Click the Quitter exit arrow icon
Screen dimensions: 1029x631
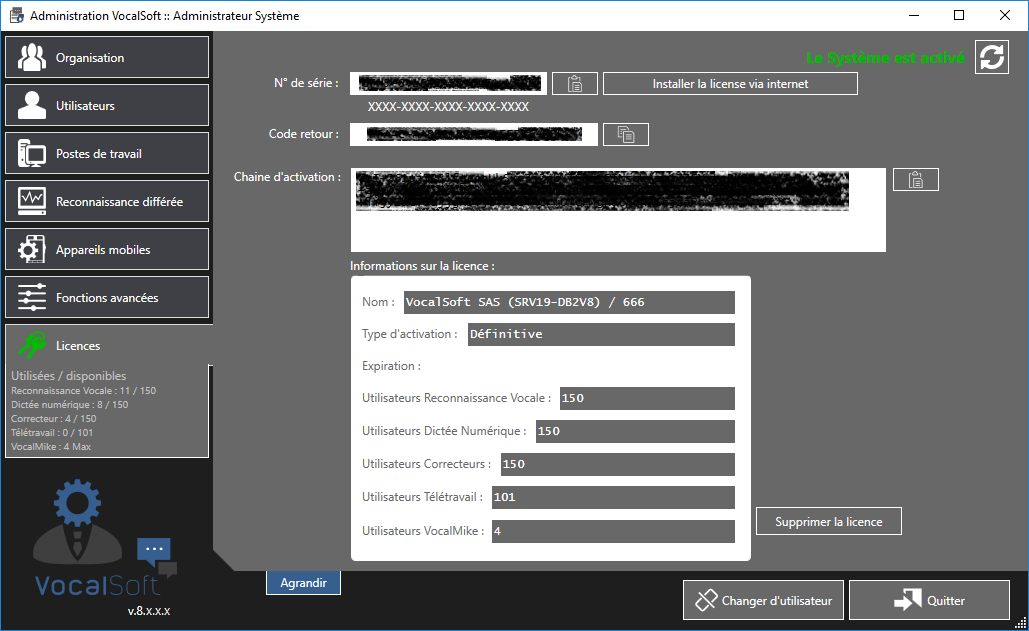pyautogui.click(x=908, y=600)
